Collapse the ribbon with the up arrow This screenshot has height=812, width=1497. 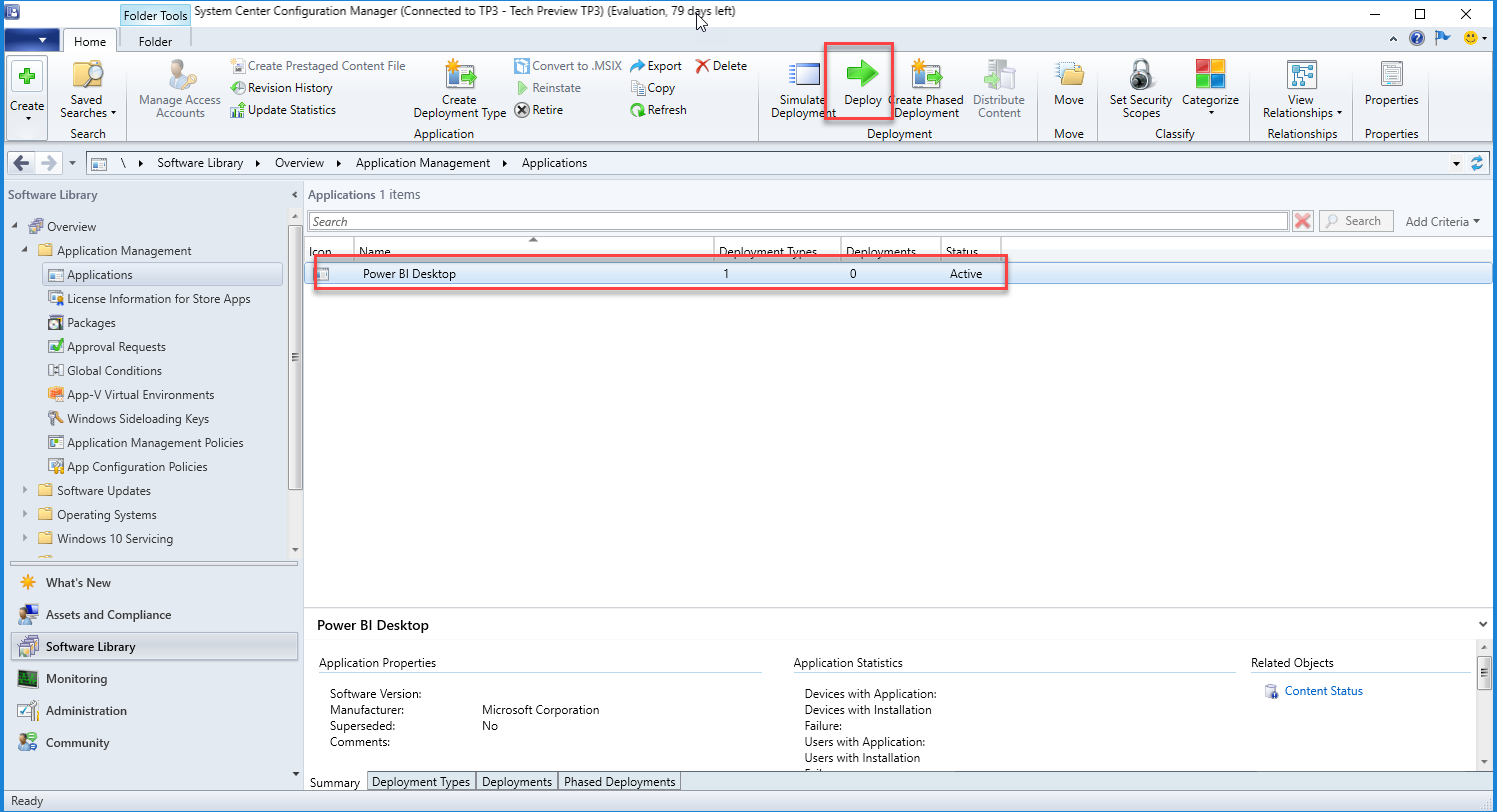coord(1395,39)
